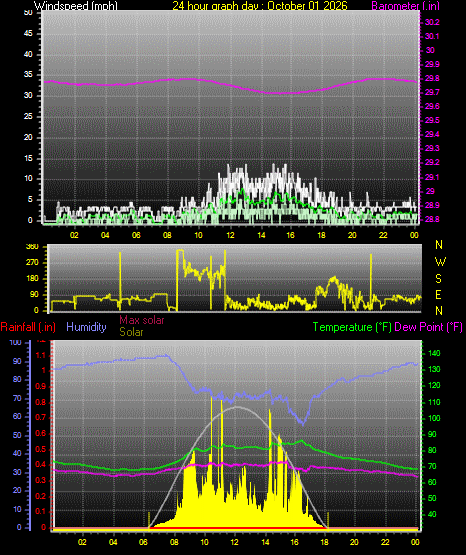The height and width of the screenshot is (555, 466).
Task: Click the 100 humidity scale value
Action: (16, 342)
